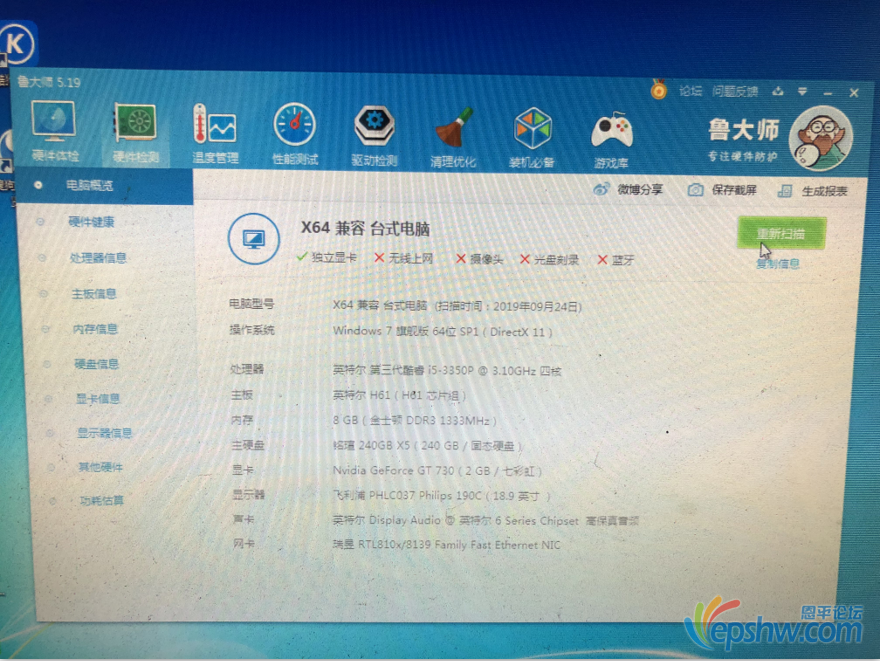Click the 摄像头 feature indicator
Viewport: 880px width, 661px height.
point(480,259)
